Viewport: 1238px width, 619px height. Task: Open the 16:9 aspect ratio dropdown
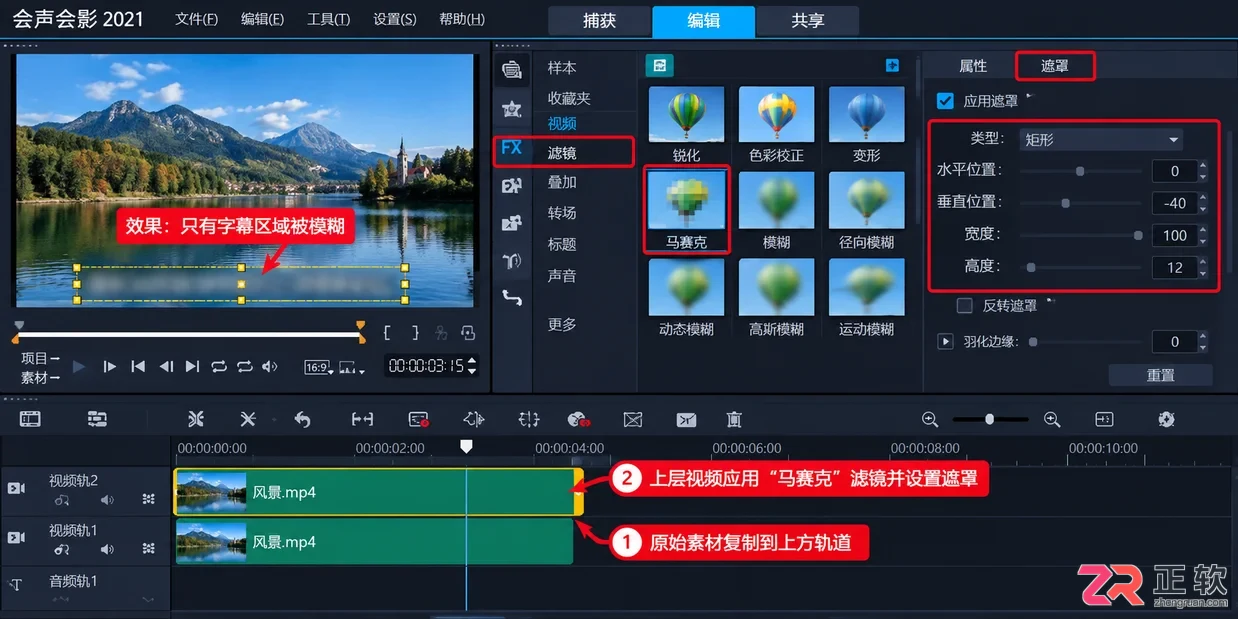click(x=318, y=368)
